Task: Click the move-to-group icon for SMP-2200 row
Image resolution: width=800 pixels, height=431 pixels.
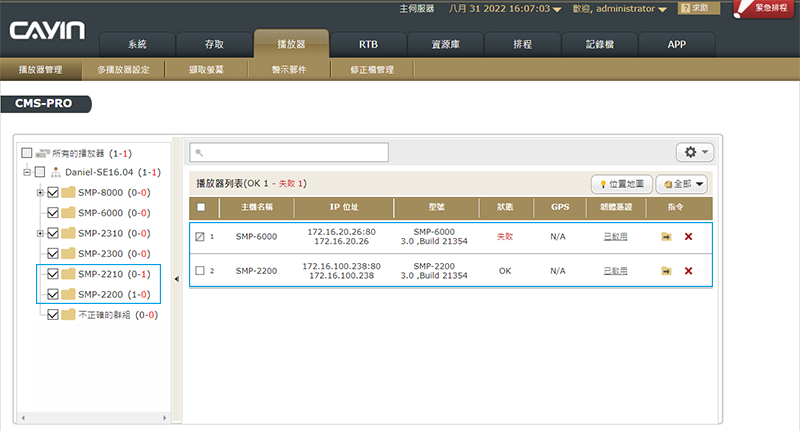Action: point(666,271)
